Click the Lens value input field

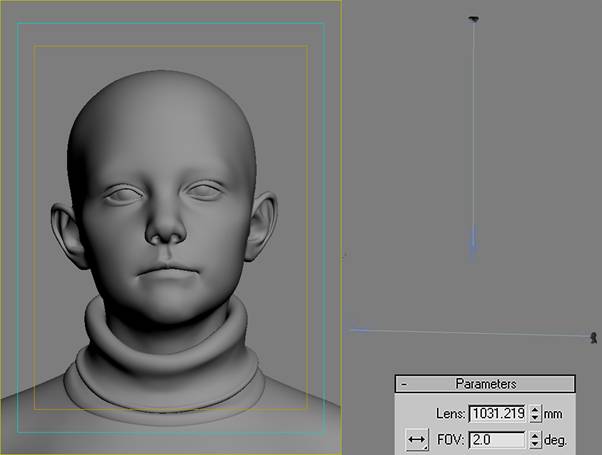[x=497, y=414]
